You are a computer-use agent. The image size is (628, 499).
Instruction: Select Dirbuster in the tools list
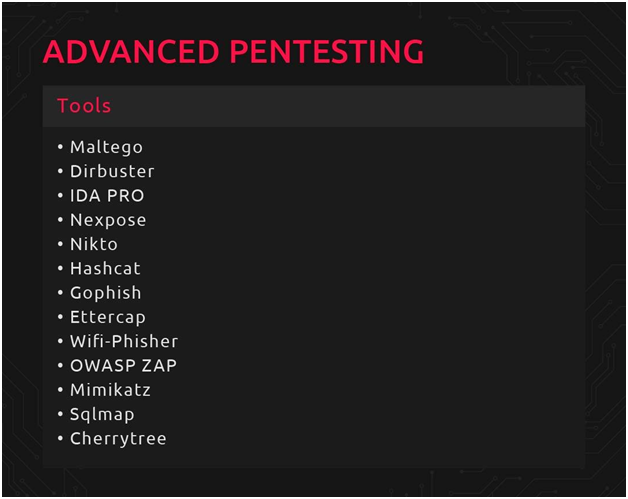click(112, 172)
